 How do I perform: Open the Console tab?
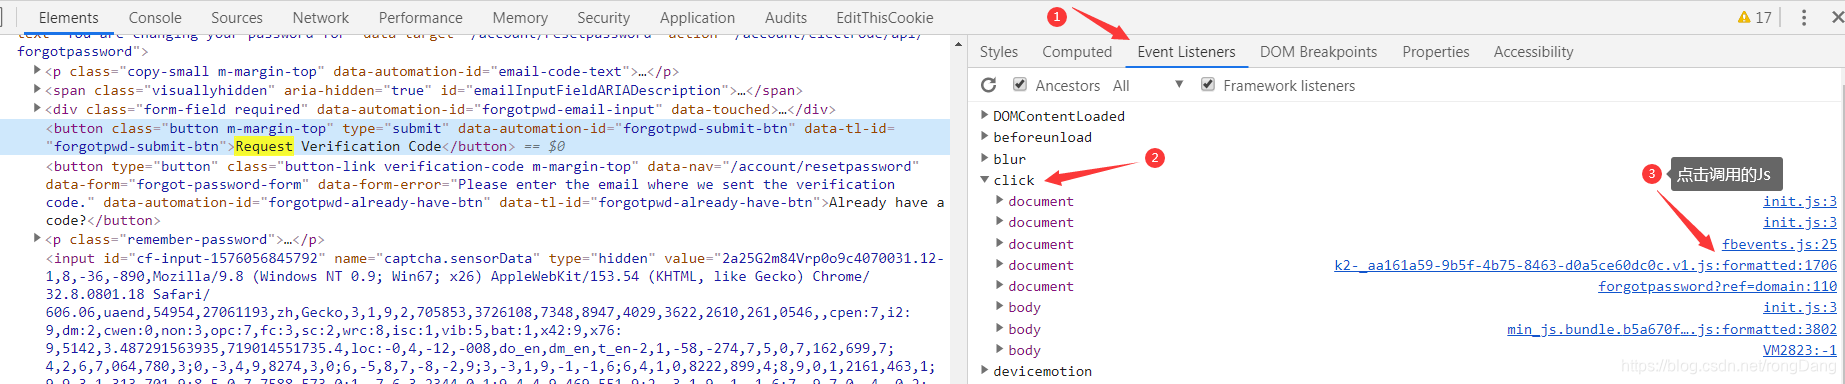coord(155,17)
